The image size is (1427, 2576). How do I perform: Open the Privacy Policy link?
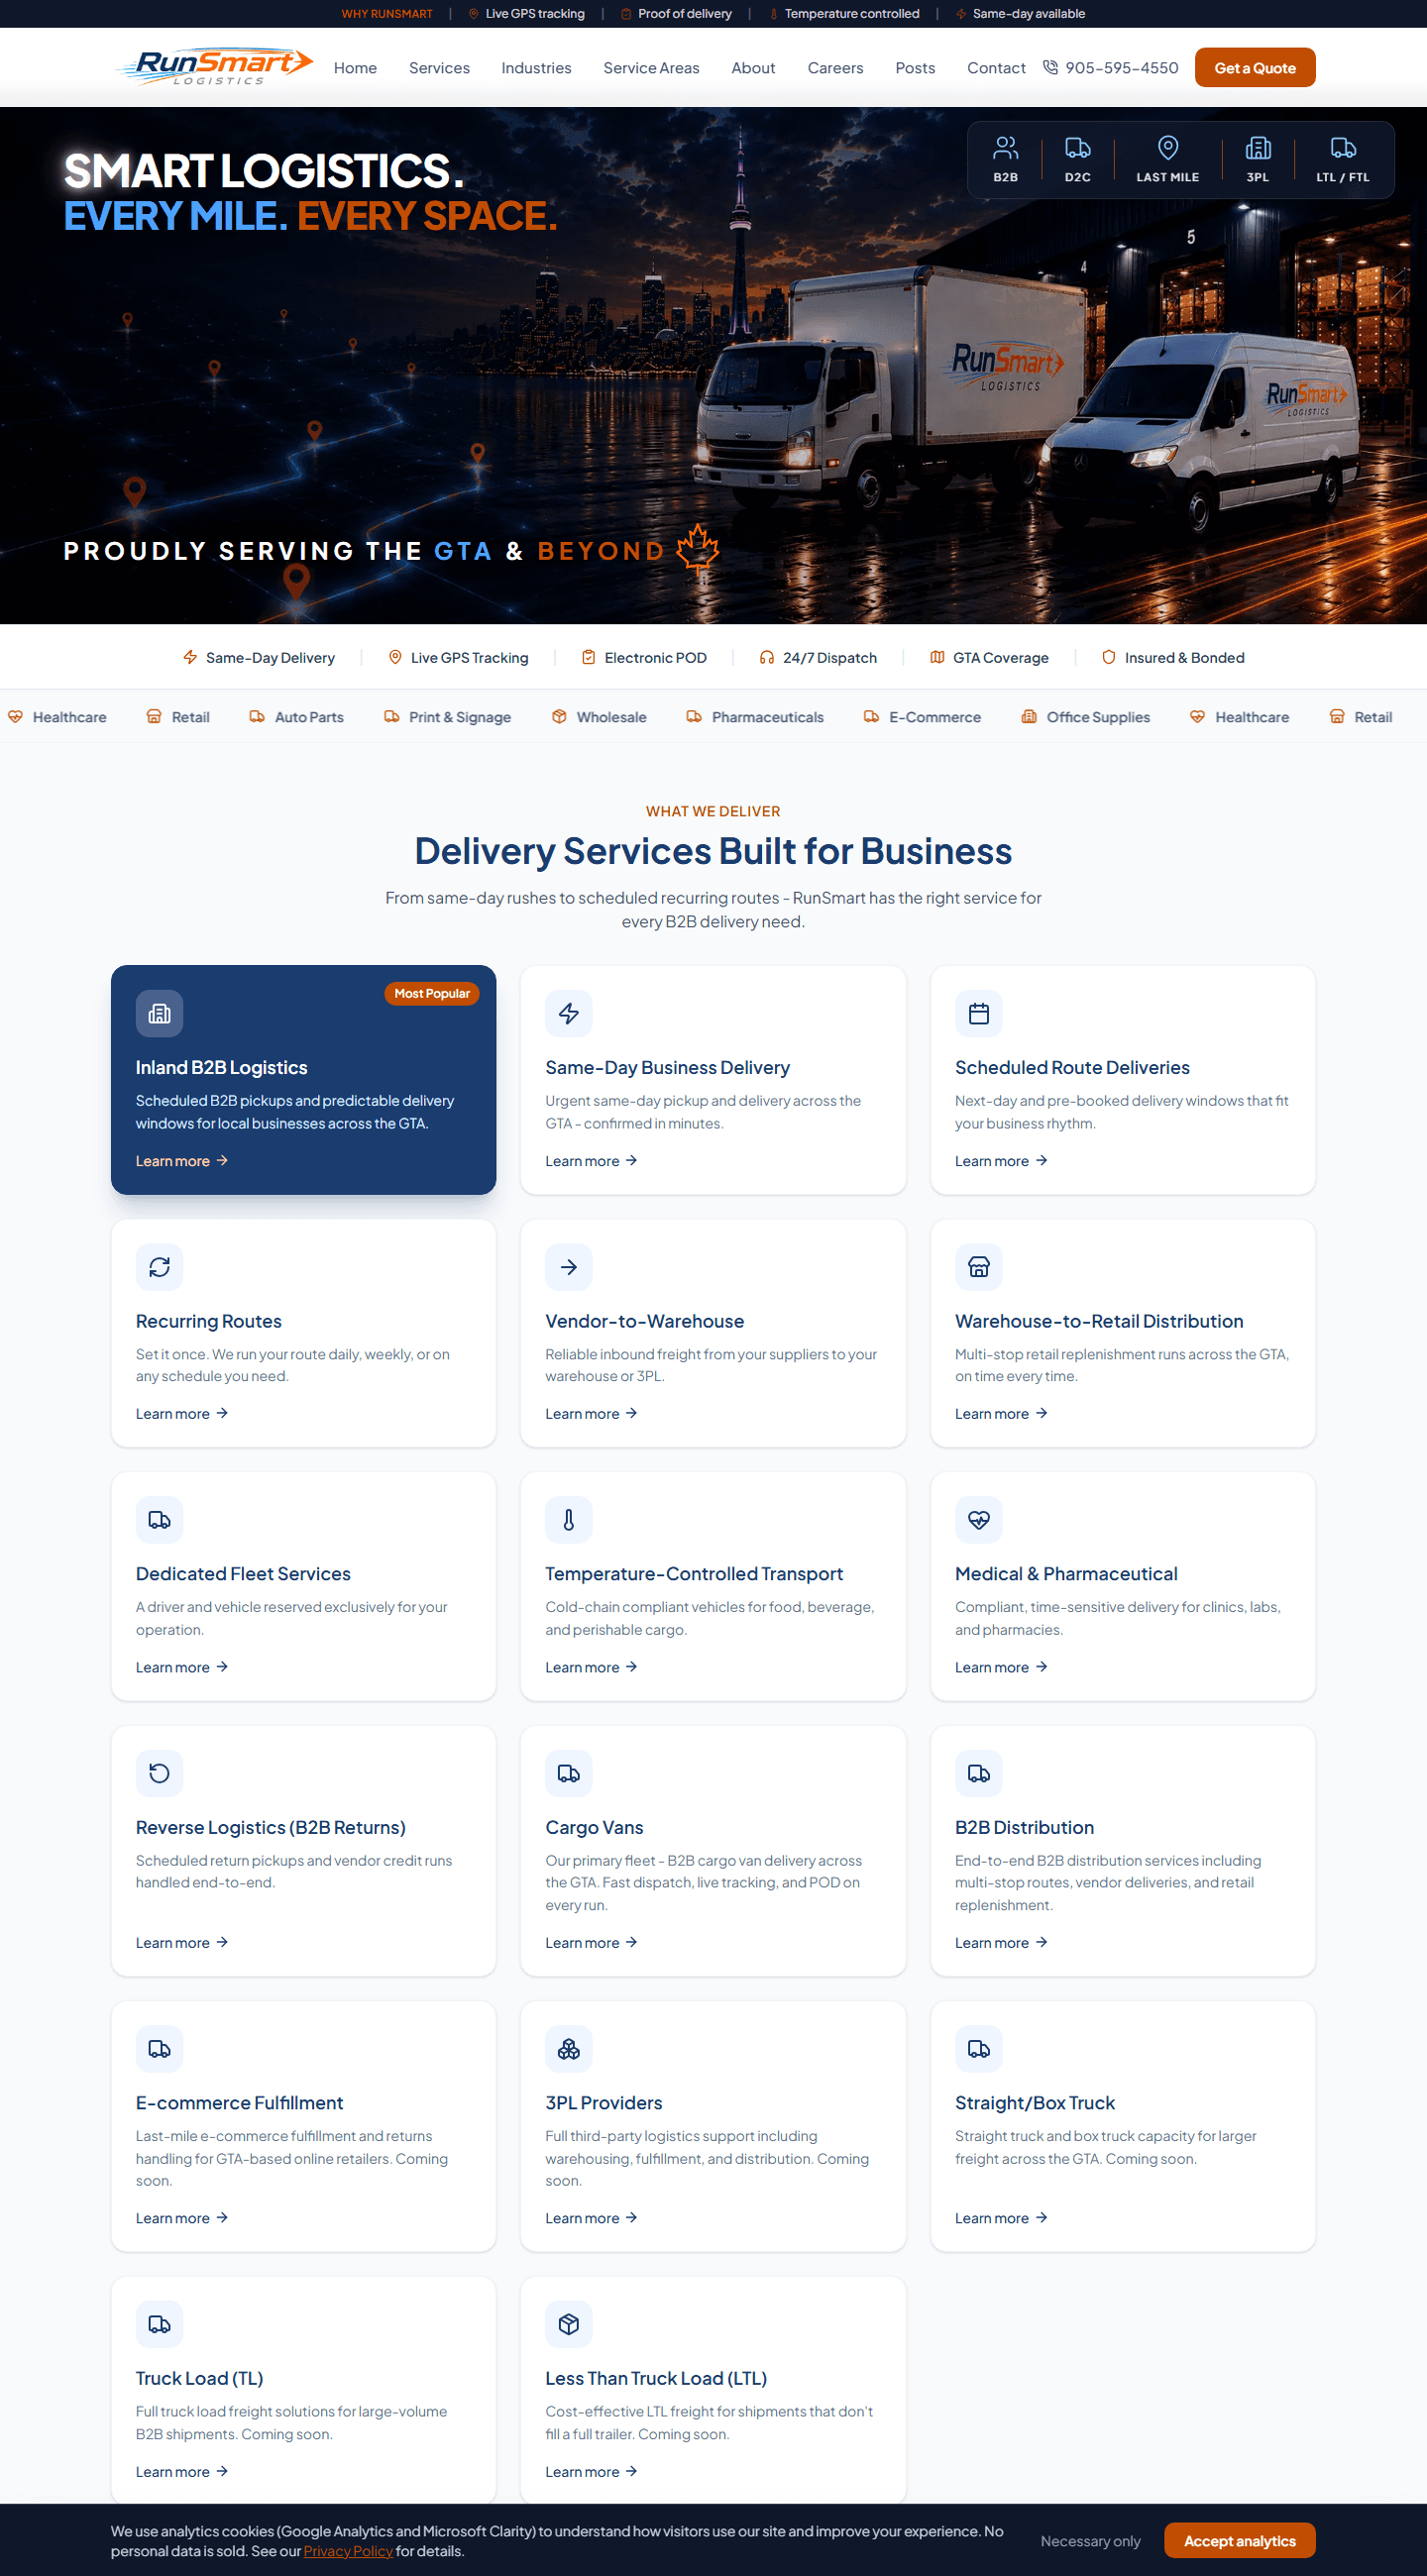348,2551
